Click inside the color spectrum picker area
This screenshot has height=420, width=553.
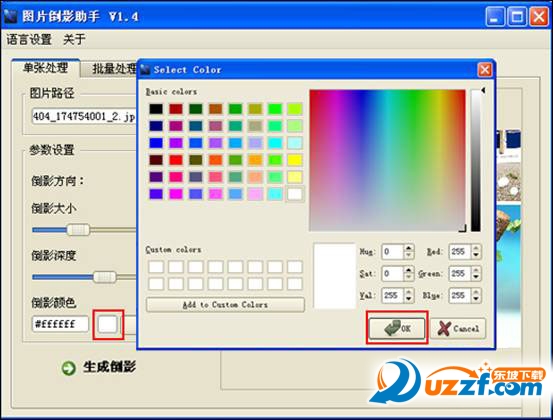click(x=387, y=160)
